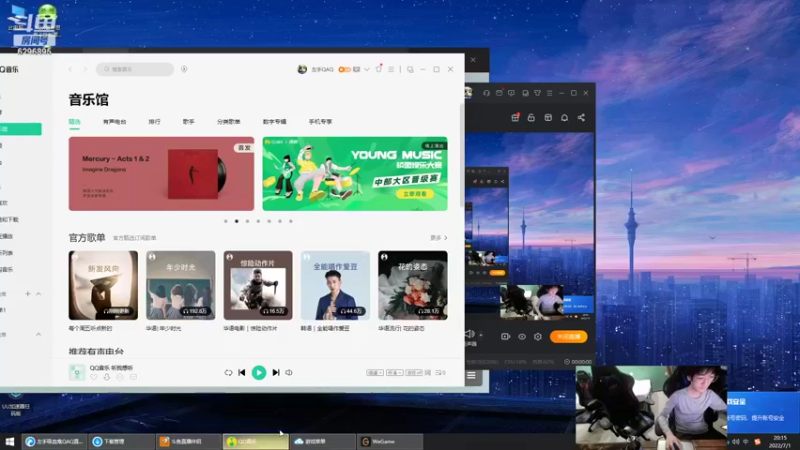Screen dimensions: 800x450
Task: Switch to WeGame in the taskbar
Action: (390, 441)
